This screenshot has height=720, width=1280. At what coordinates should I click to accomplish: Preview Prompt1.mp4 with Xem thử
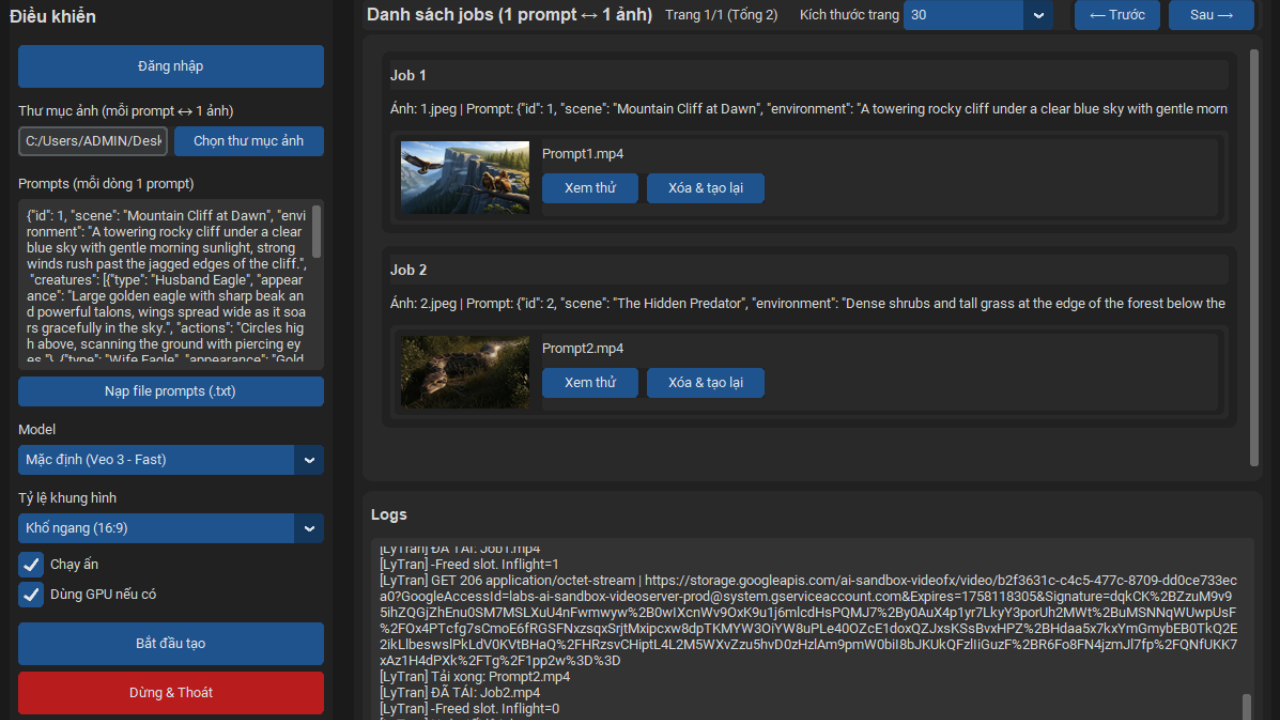point(590,188)
